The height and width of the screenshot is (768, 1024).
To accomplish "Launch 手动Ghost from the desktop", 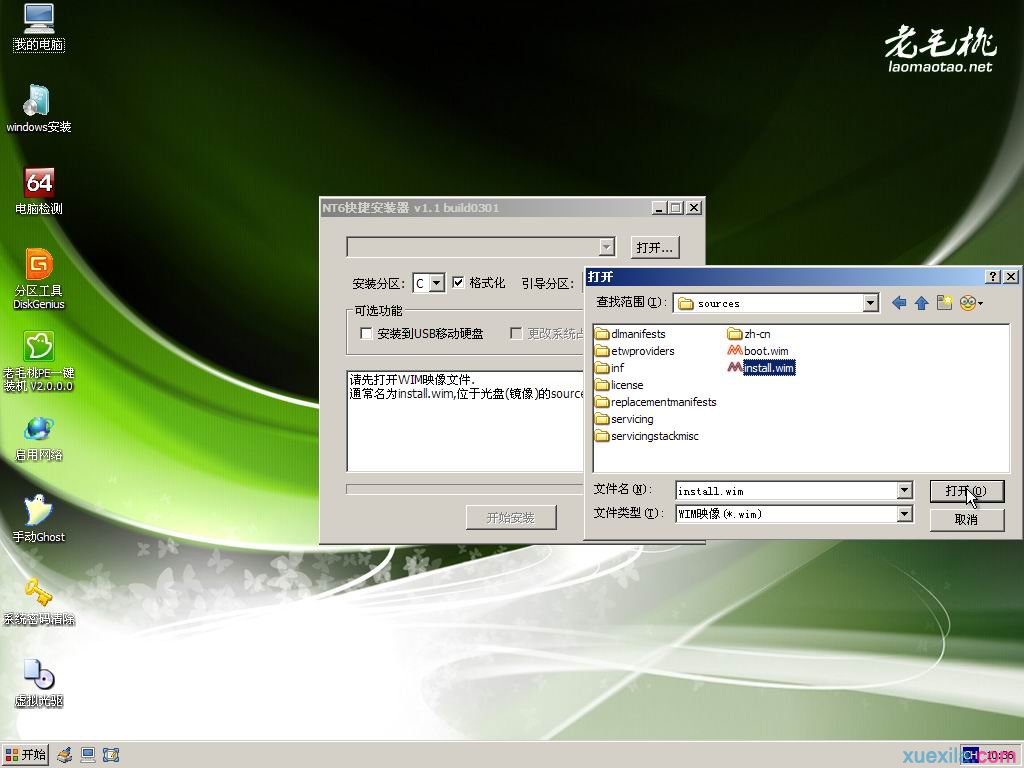I will [38, 510].
